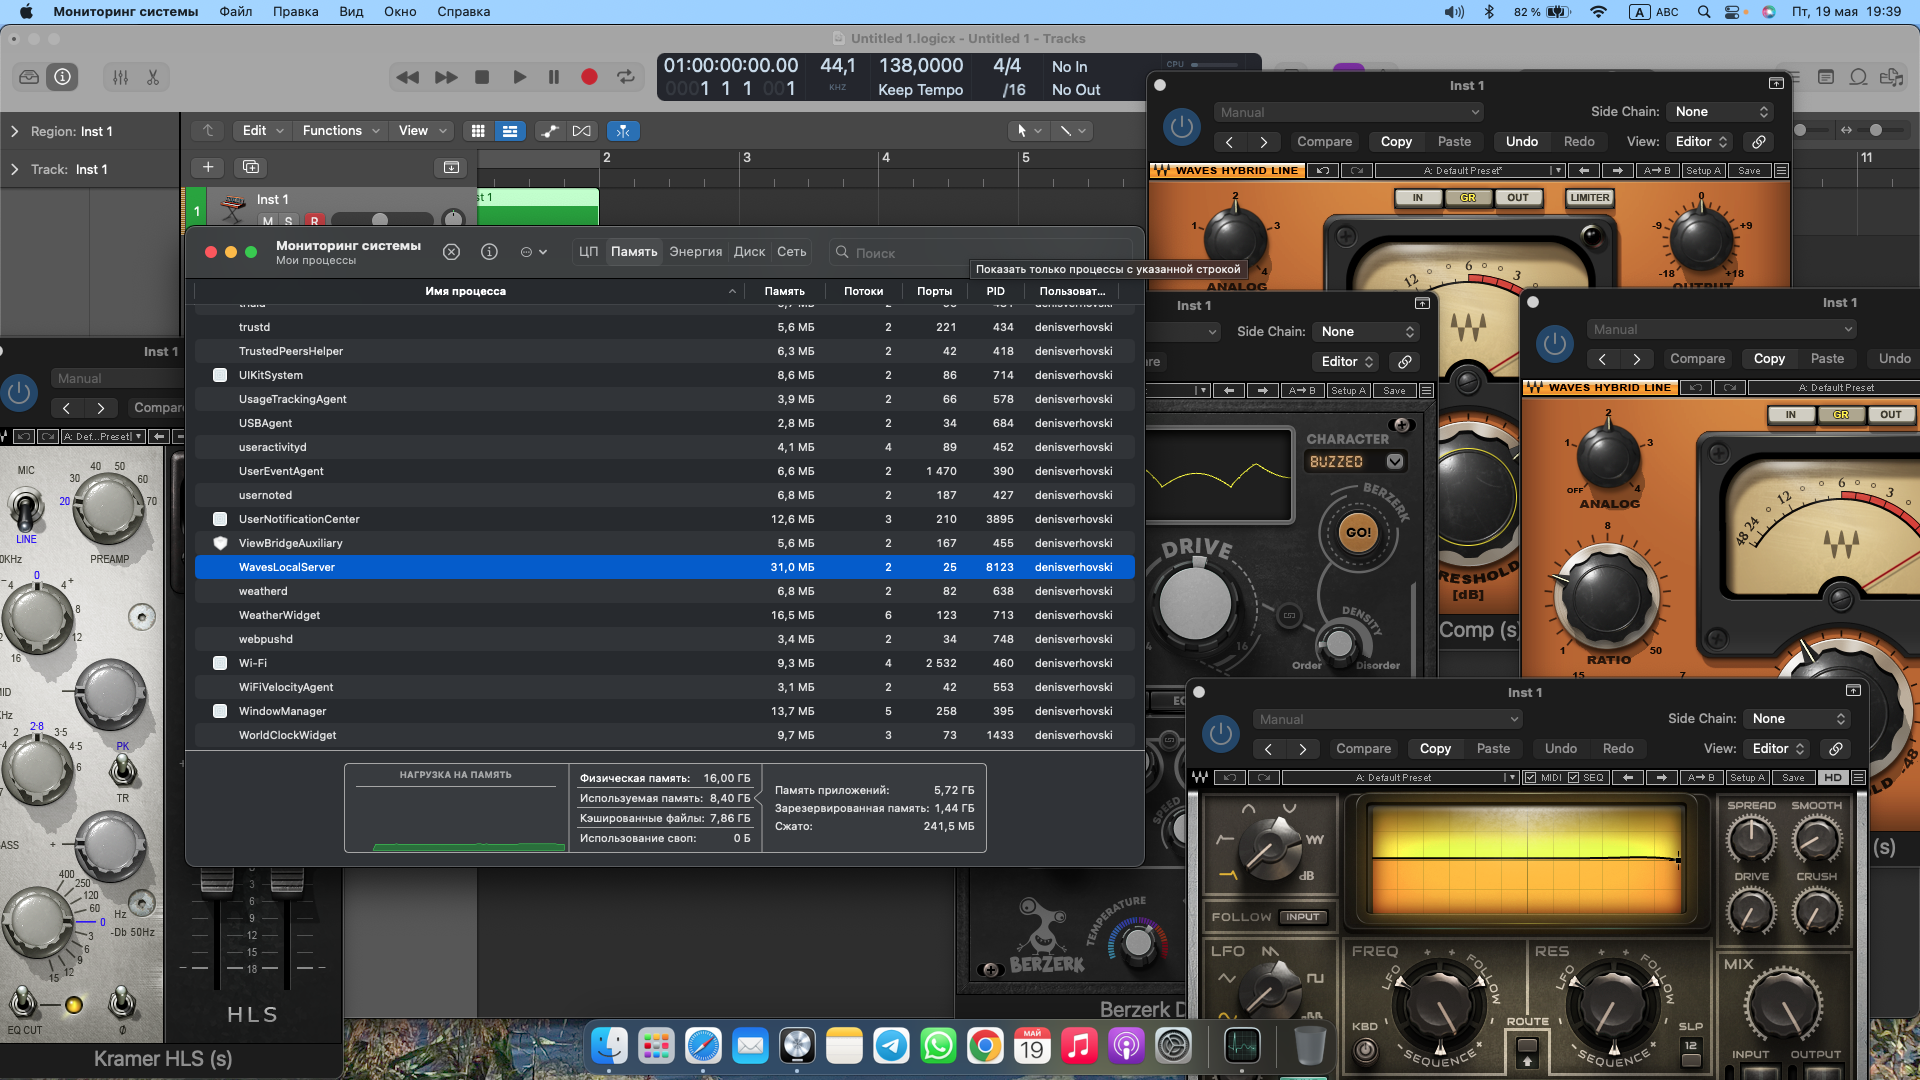Toggle cycle mode in the transport

click(x=626, y=77)
